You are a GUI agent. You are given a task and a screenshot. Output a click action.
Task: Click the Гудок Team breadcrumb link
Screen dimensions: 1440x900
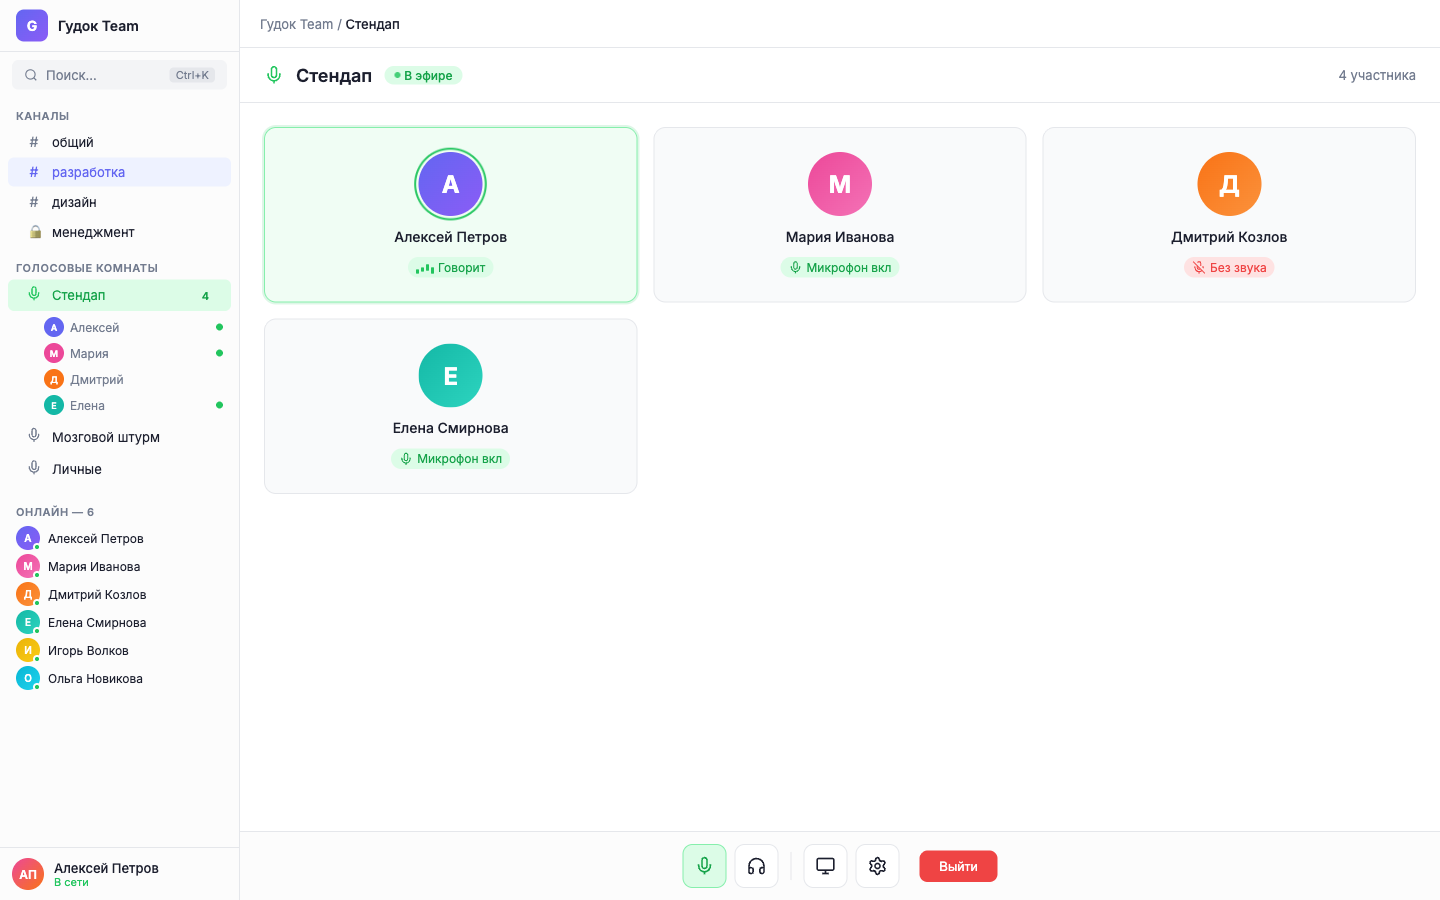296,24
